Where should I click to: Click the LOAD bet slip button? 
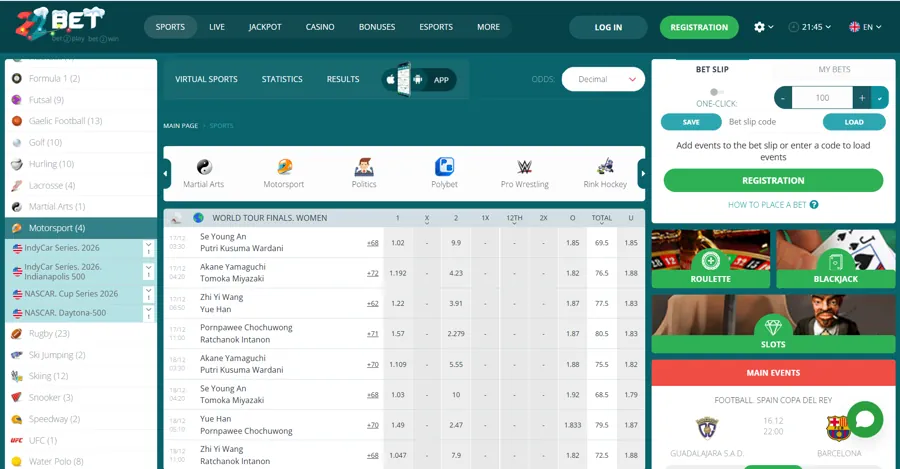tap(854, 122)
